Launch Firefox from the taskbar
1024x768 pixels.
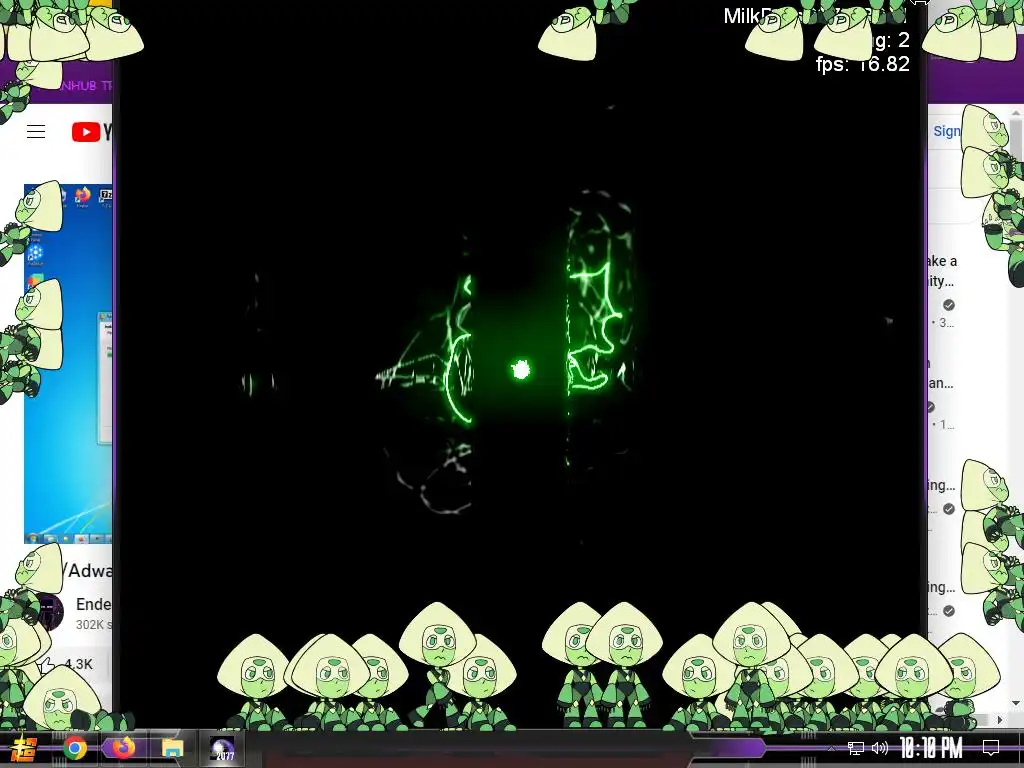click(123, 748)
